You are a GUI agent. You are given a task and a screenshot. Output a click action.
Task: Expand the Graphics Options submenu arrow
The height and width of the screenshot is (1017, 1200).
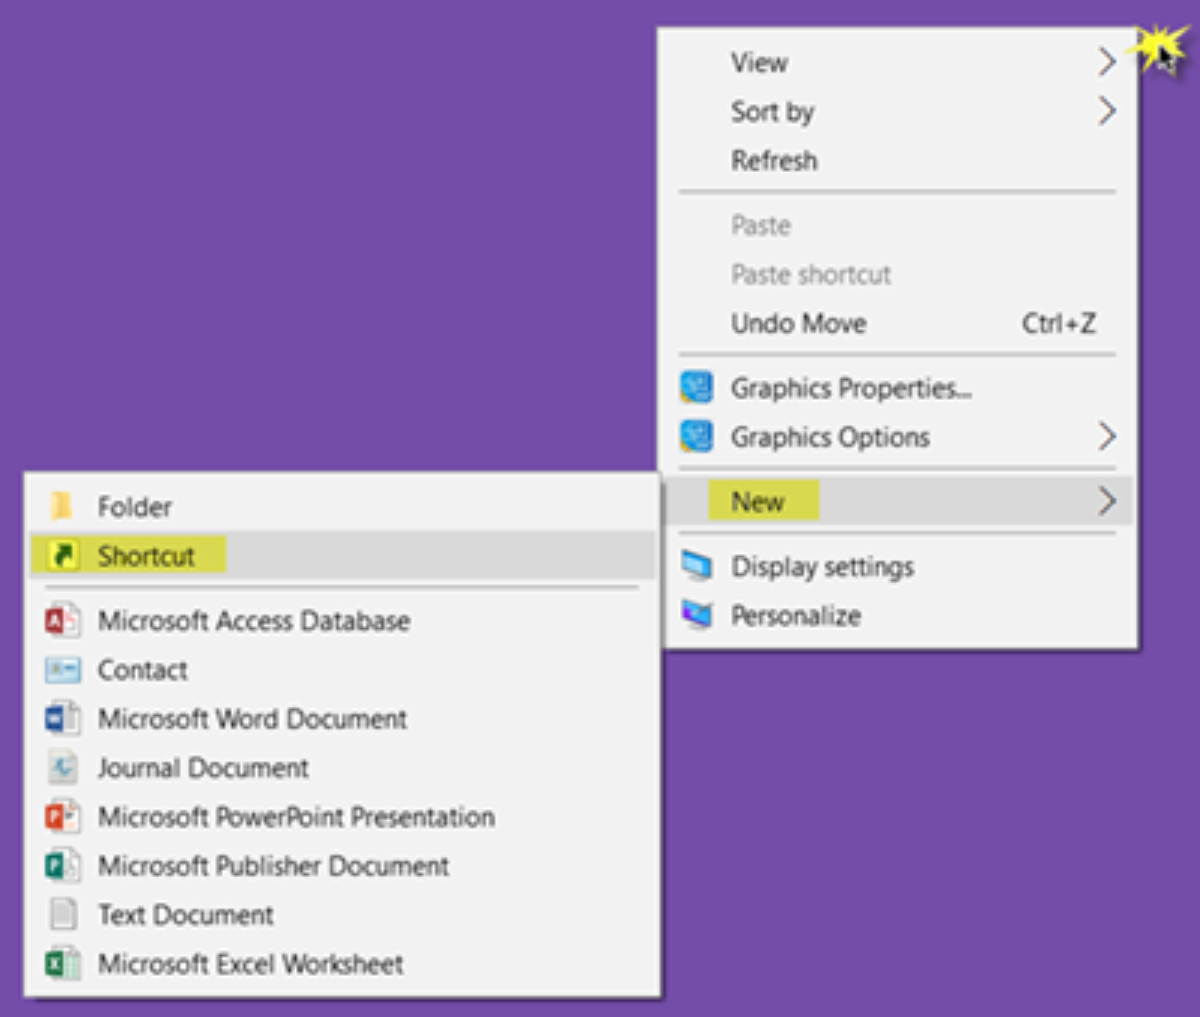[x=1106, y=436]
